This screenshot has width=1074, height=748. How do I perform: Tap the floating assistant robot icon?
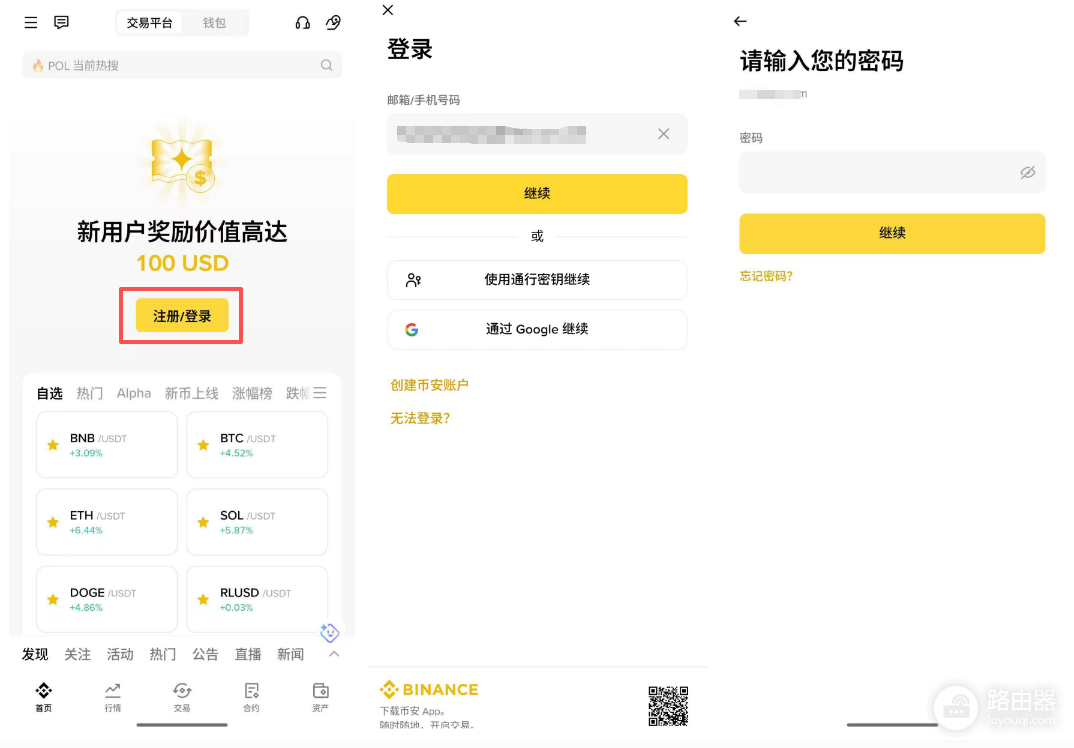click(x=329, y=633)
